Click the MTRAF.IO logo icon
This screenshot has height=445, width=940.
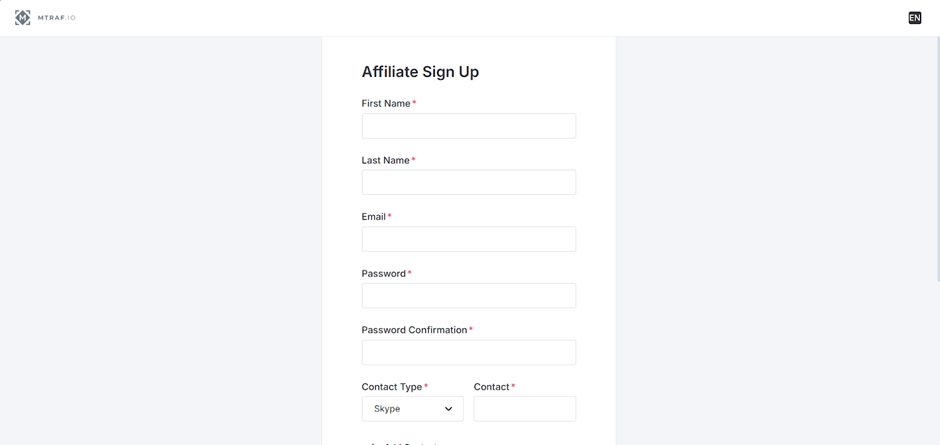point(23,18)
